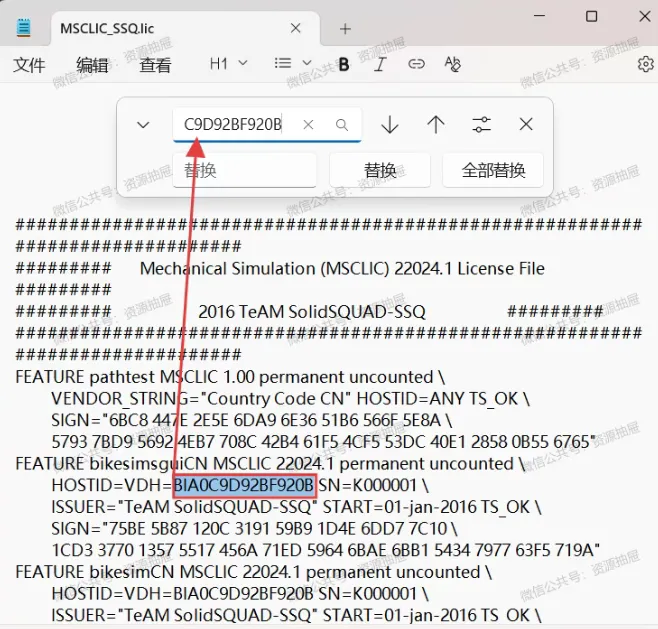The height and width of the screenshot is (629, 658).
Task: Open the 文件 menu
Action: 29,65
